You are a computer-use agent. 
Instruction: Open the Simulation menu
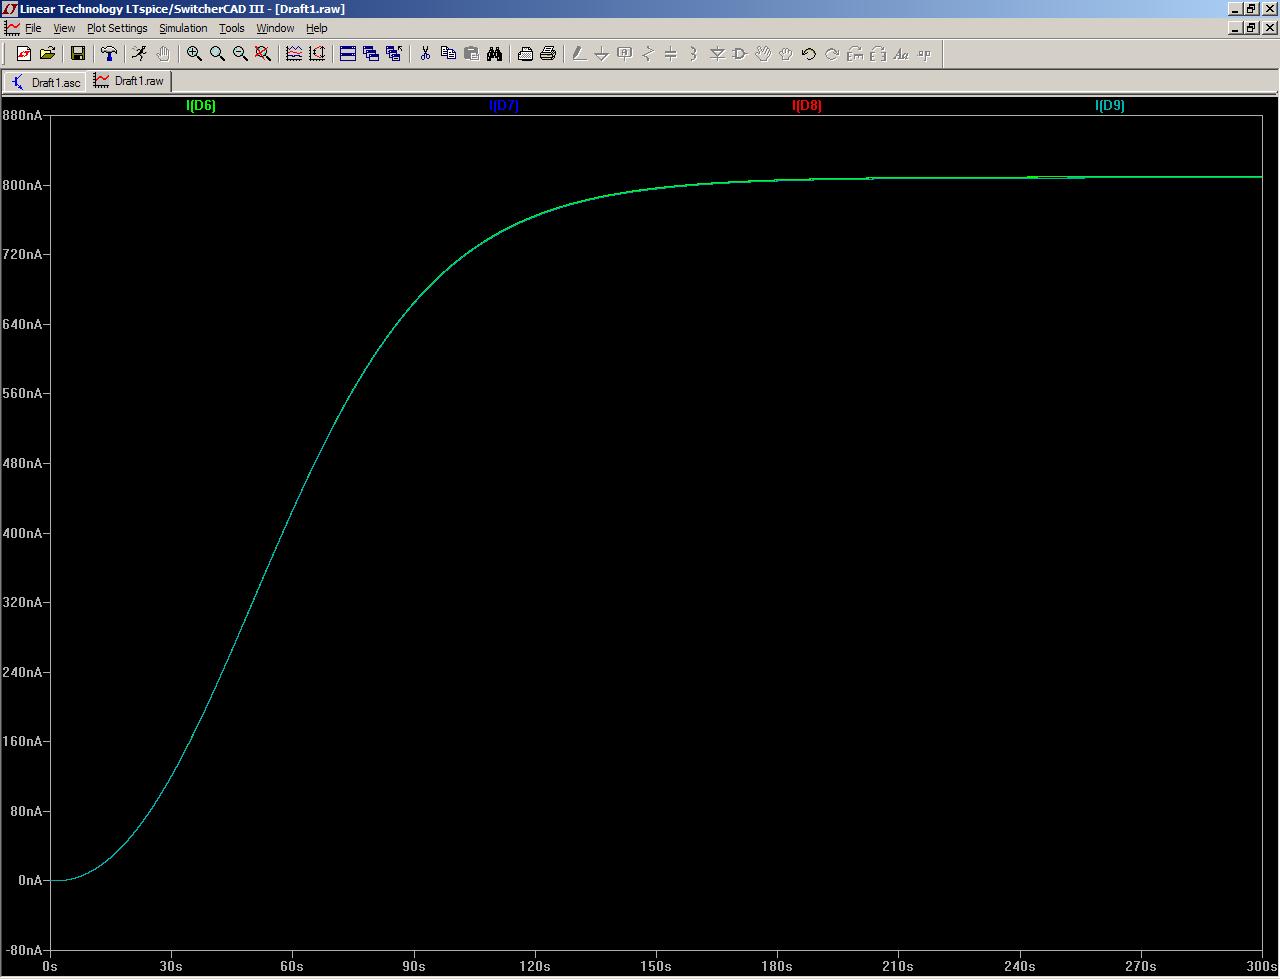tap(183, 28)
